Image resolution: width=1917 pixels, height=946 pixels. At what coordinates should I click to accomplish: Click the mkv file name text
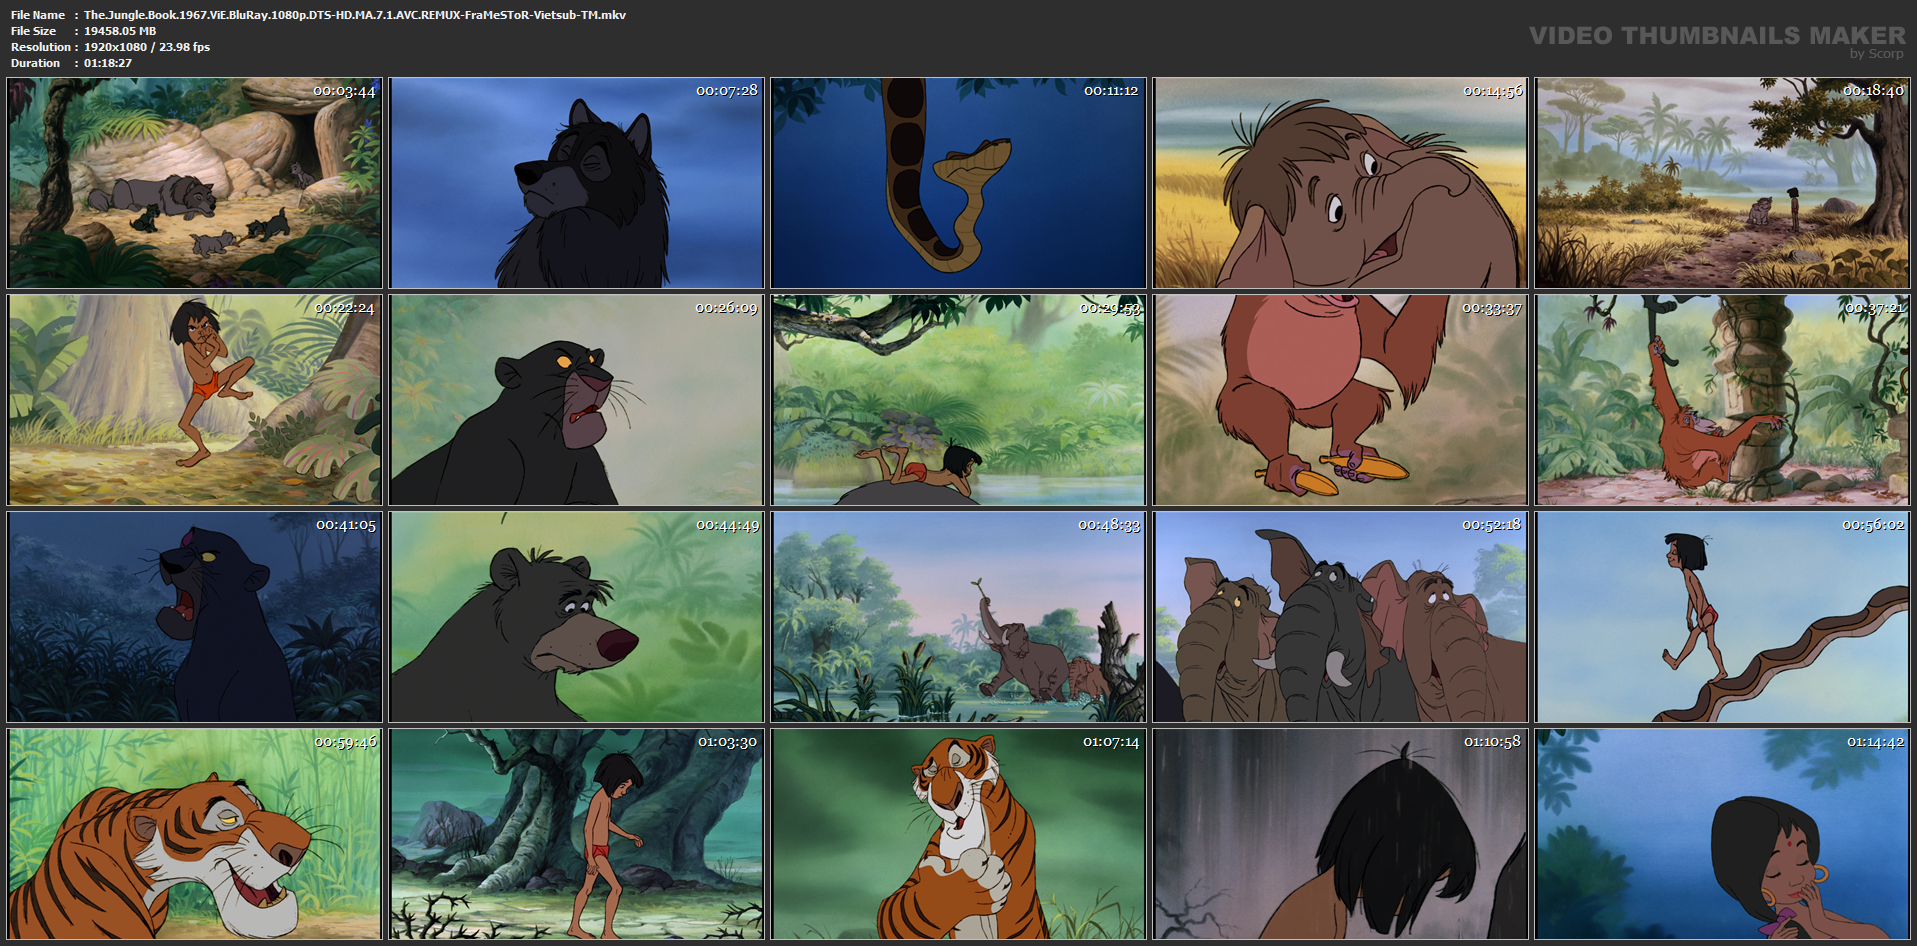coord(355,15)
